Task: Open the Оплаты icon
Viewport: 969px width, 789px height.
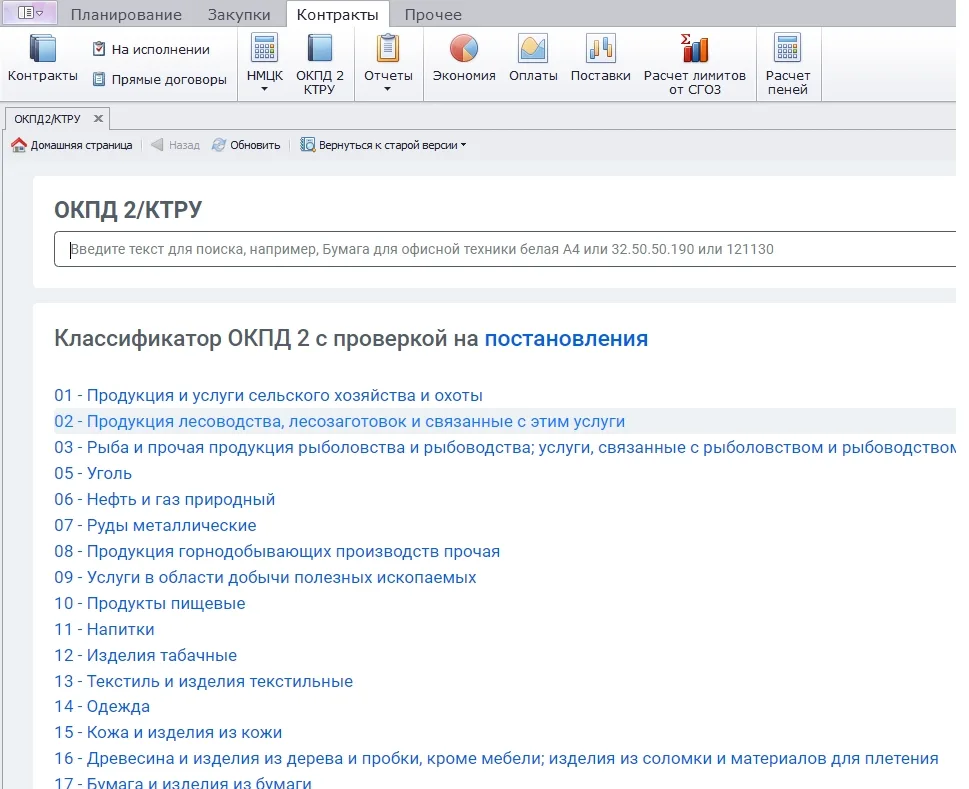Action: pos(533,49)
